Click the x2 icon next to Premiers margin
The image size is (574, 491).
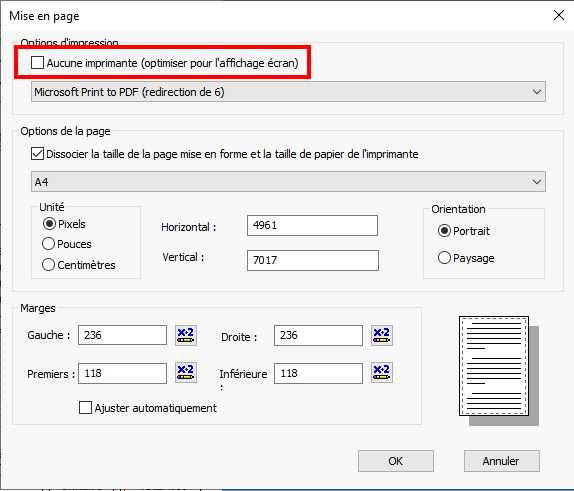coord(186,373)
